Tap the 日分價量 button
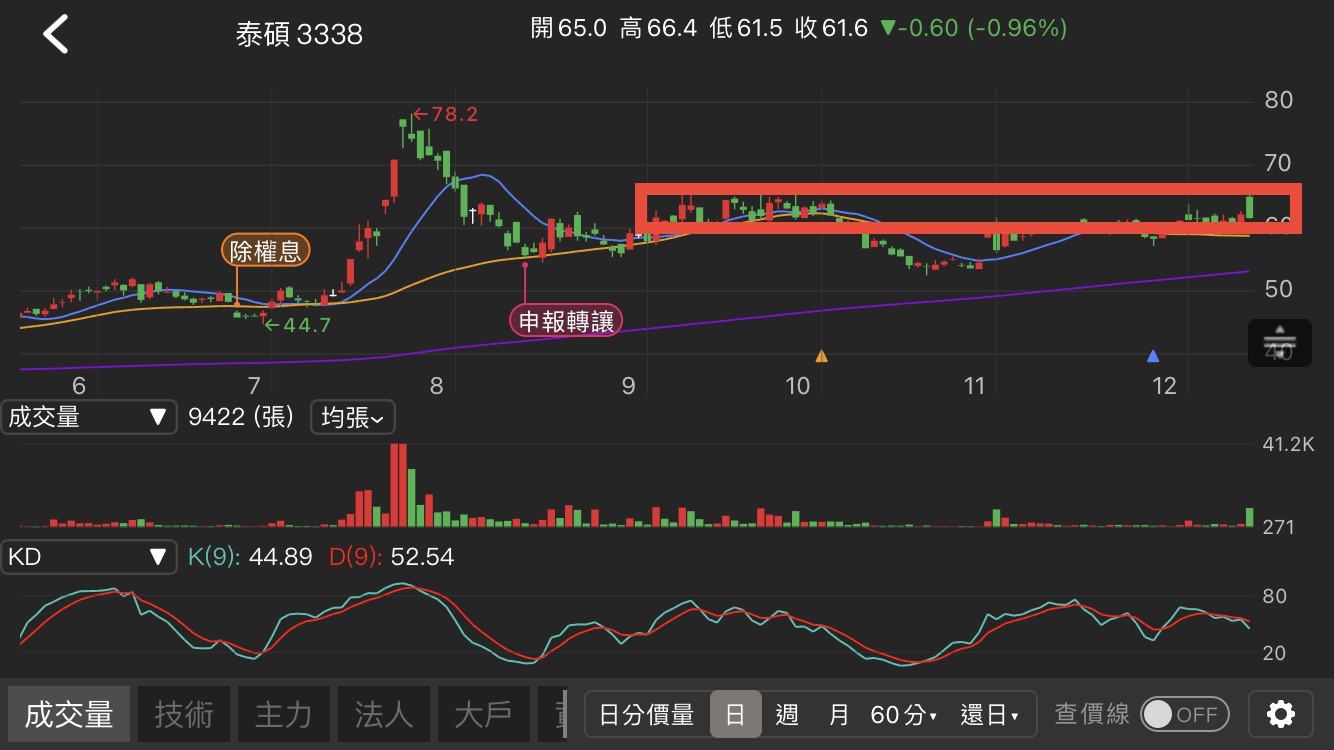Screen dimensions: 1334x750 [x=647, y=715]
